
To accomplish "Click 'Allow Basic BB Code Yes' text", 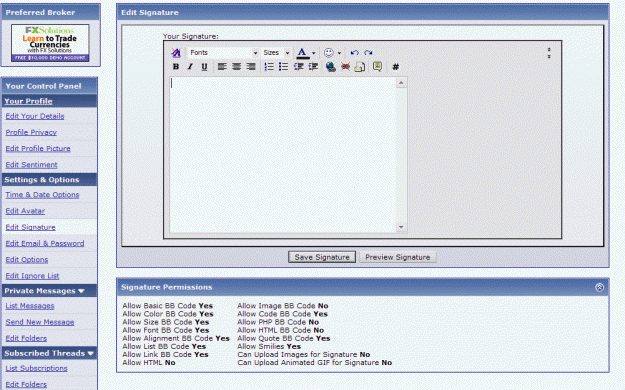I will tap(167, 306).
